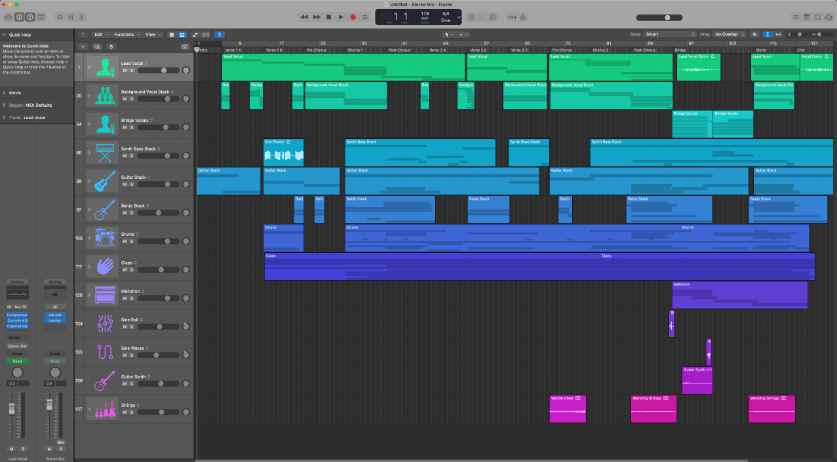Open the Compressor plugin slot on channel strip

(17, 315)
